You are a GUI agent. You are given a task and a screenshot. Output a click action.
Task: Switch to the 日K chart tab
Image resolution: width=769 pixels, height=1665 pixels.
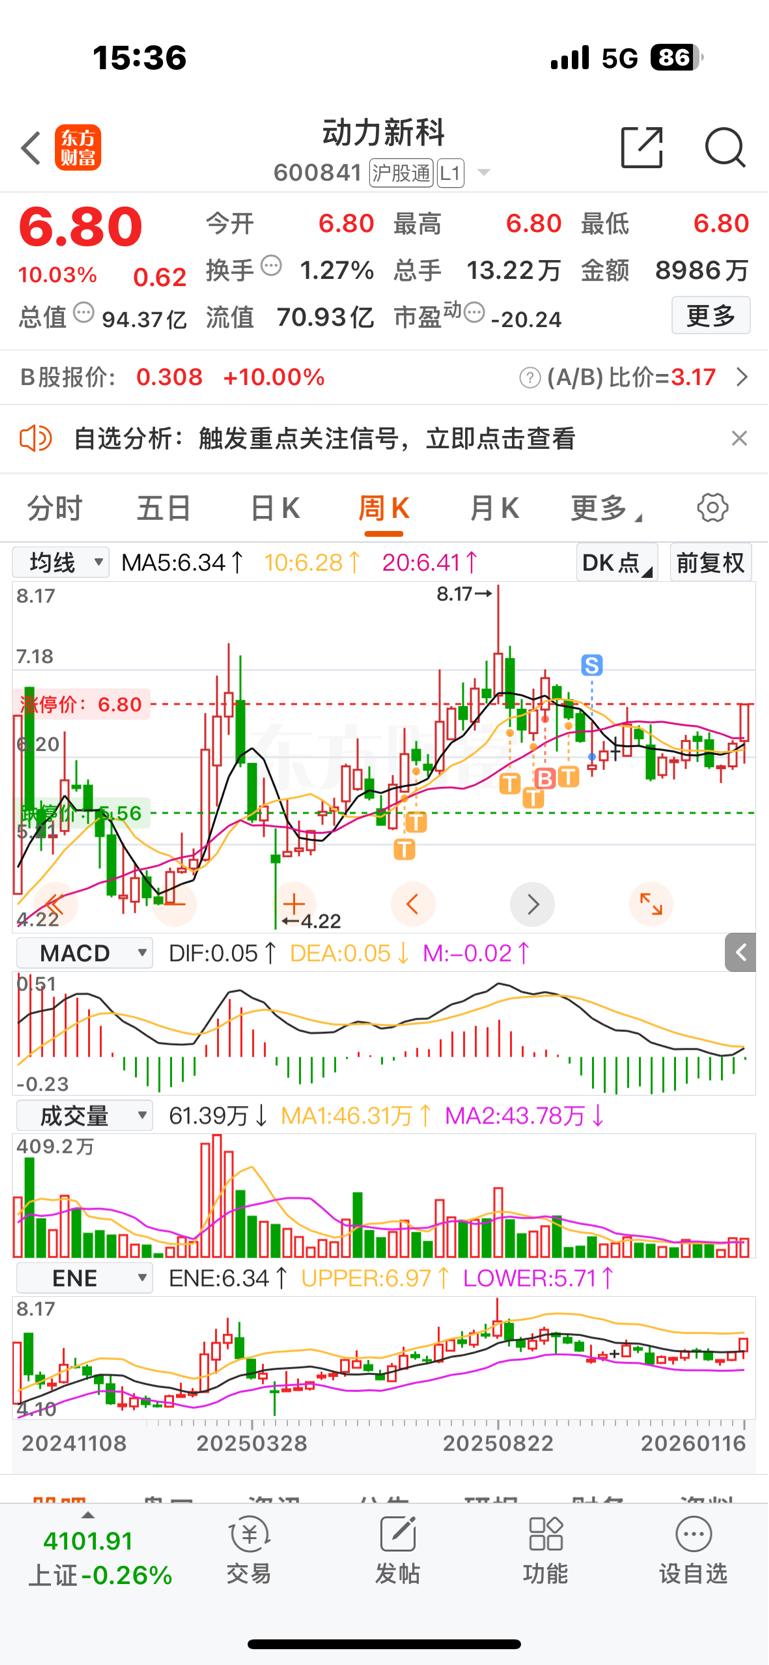(274, 508)
